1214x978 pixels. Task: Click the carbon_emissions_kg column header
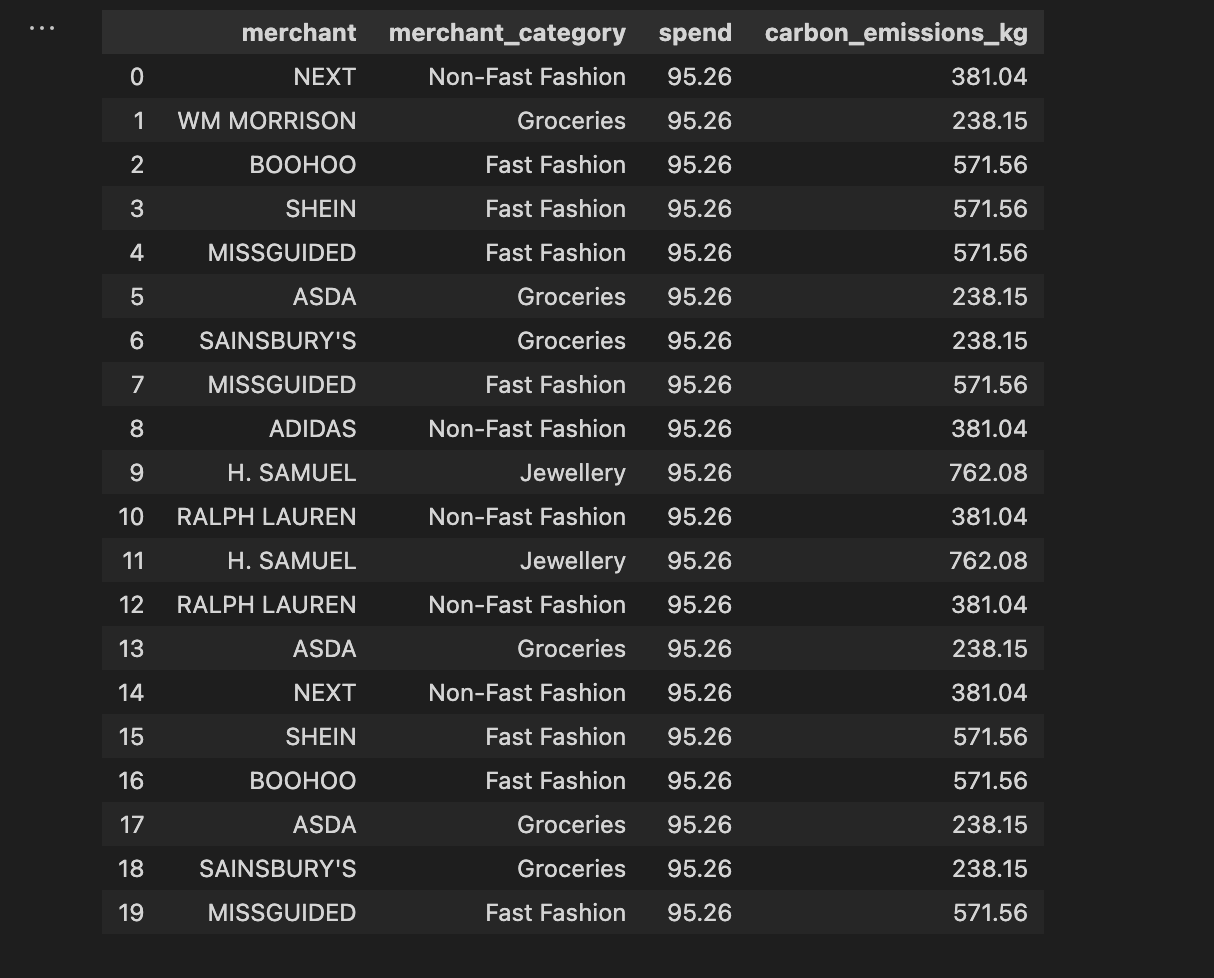coord(896,33)
